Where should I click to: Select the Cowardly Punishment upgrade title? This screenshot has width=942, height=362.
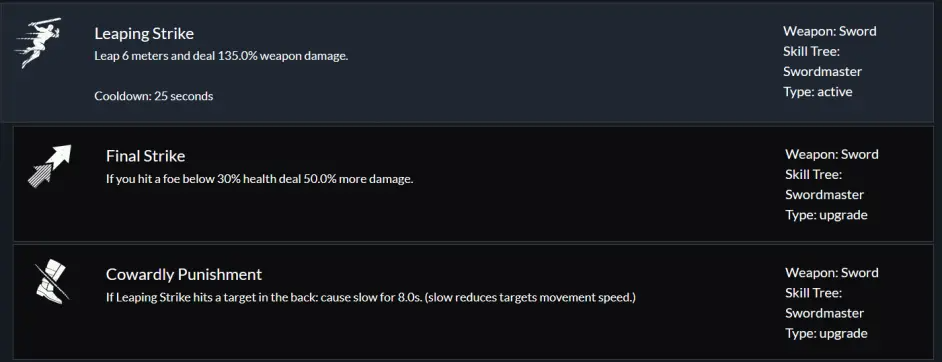(x=184, y=274)
